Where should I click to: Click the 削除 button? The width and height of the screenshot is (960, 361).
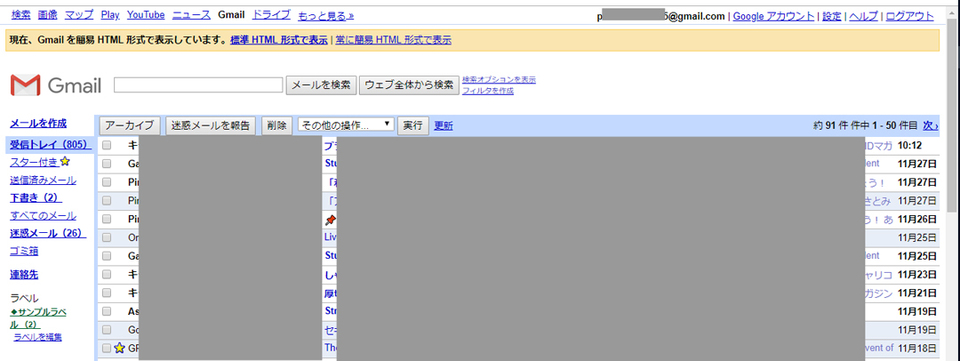pos(276,125)
